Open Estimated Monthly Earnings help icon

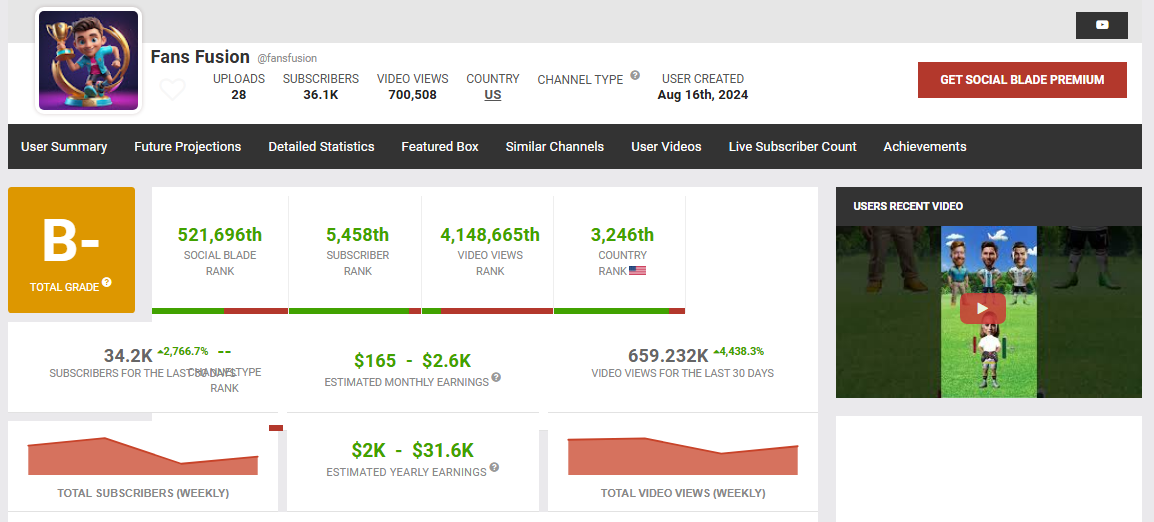click(496, 377)
